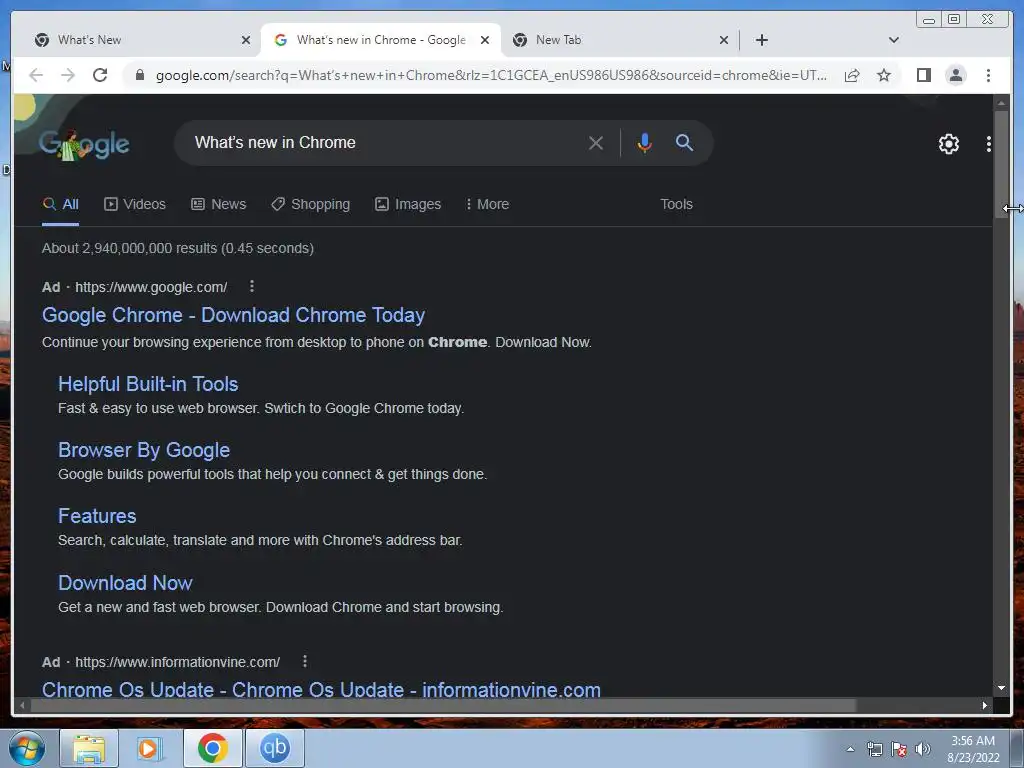Click the horizontal scrollbar left arrow
Image resolution: width=1024 pixels, height=768 pixels.
22,705
